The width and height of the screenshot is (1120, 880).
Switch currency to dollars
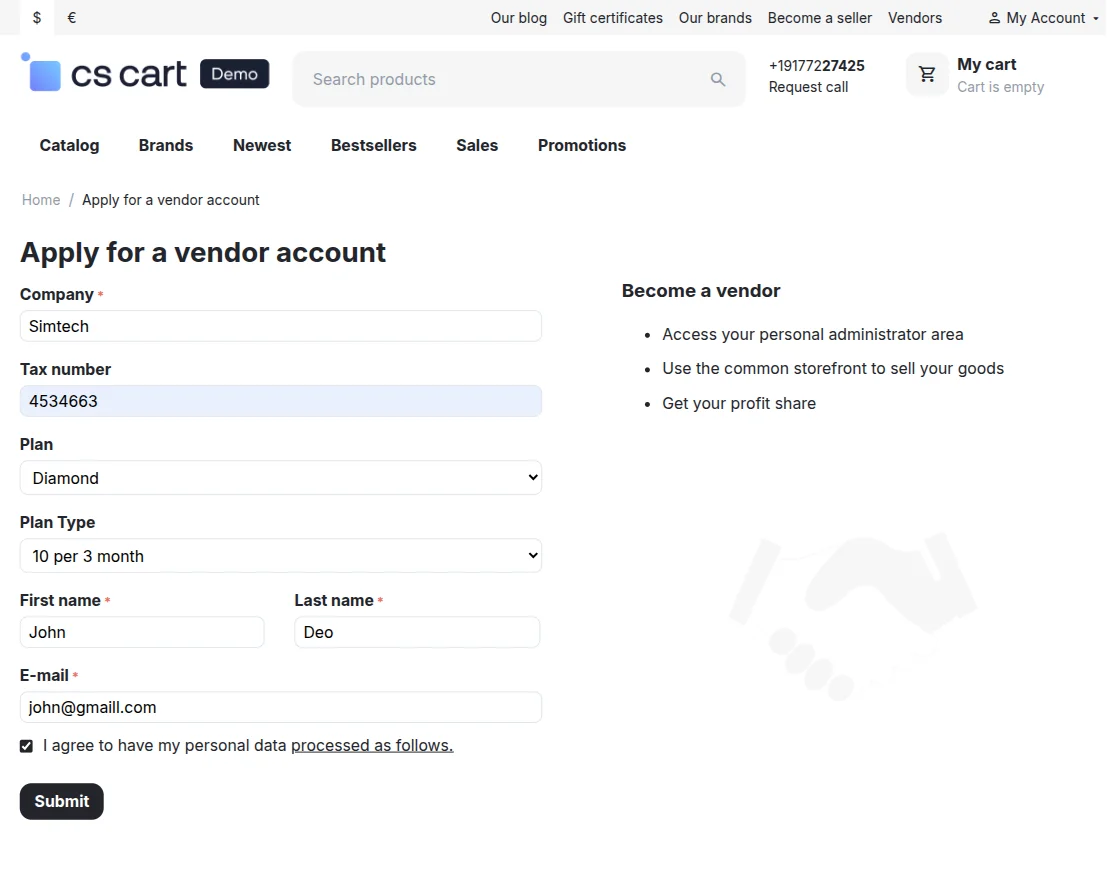[36, 17]
